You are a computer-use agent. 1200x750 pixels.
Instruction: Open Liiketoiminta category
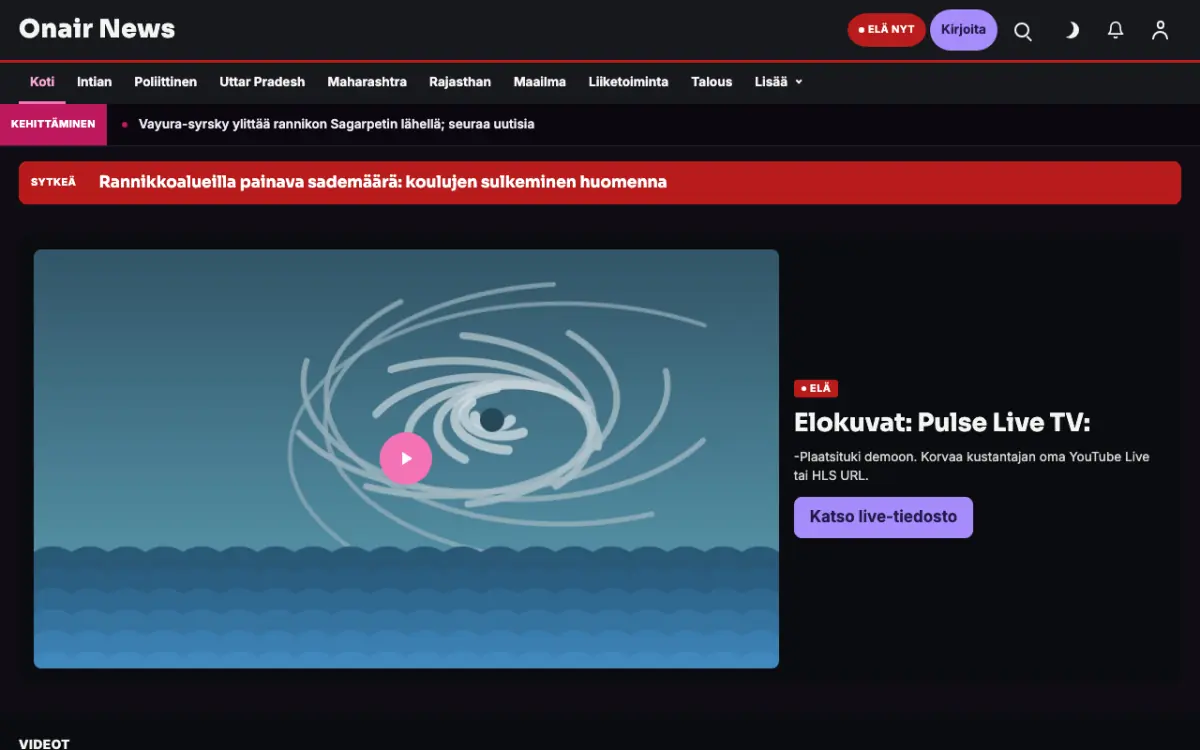tap(628, 82)
